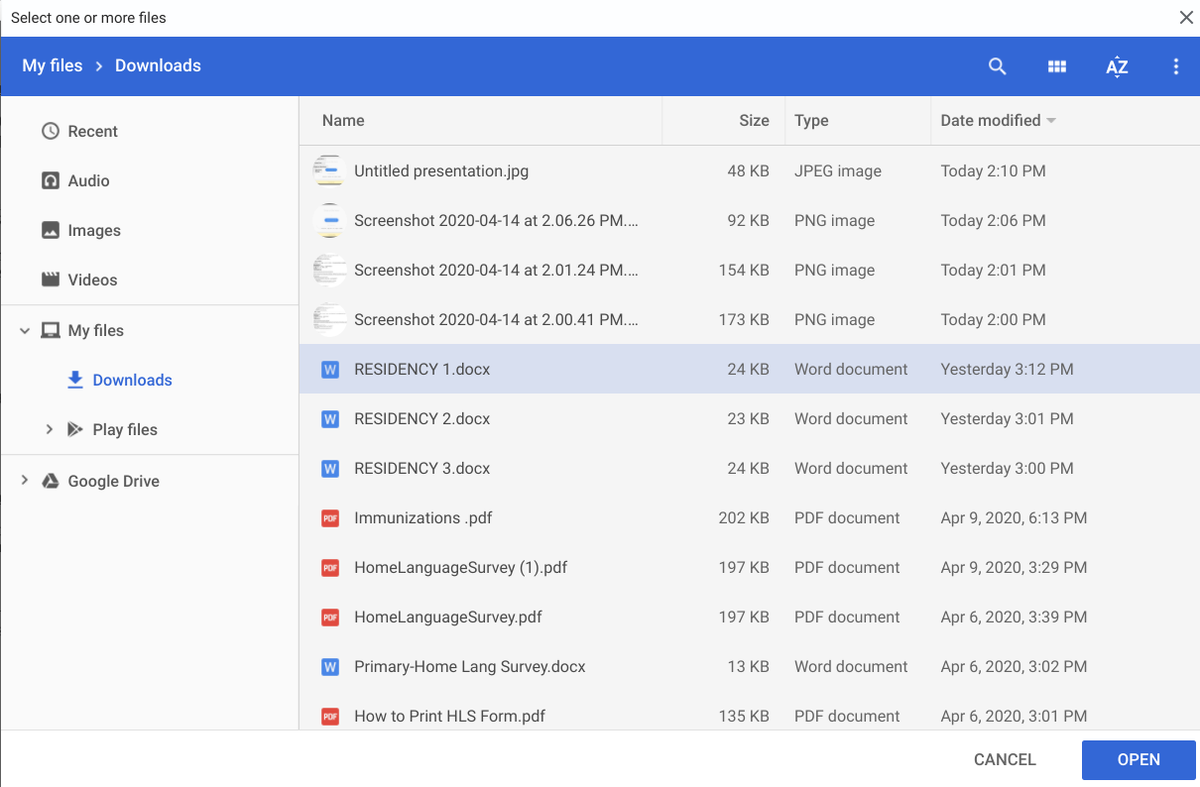Click PDF icon of Immunizations .pdf
1200x787 pixels.
[x=329, y=518]
